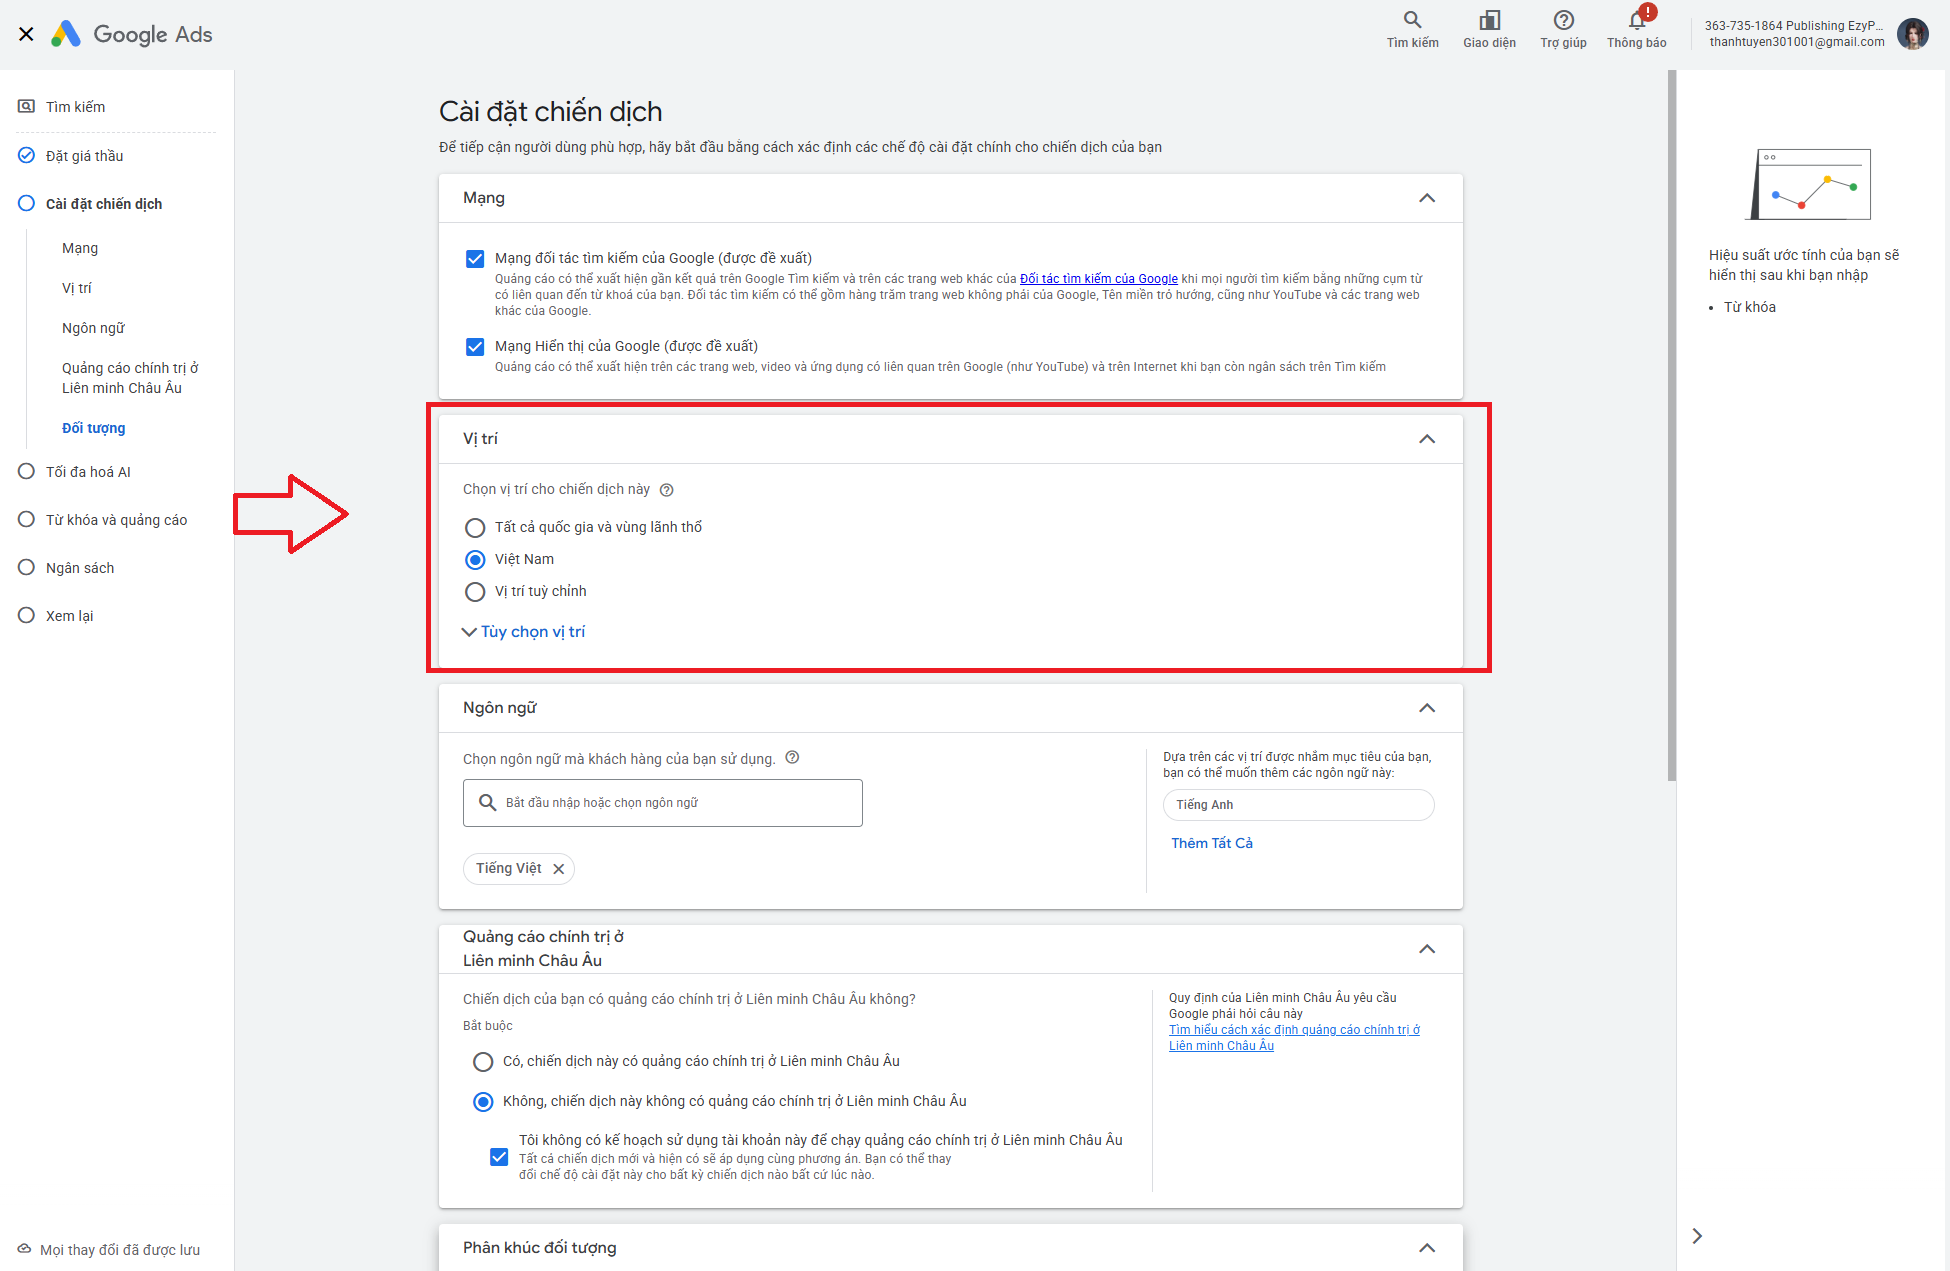The image size is (1950, 1271).
Task: Close the campaign setup with X icon
Action: (27, 34)
